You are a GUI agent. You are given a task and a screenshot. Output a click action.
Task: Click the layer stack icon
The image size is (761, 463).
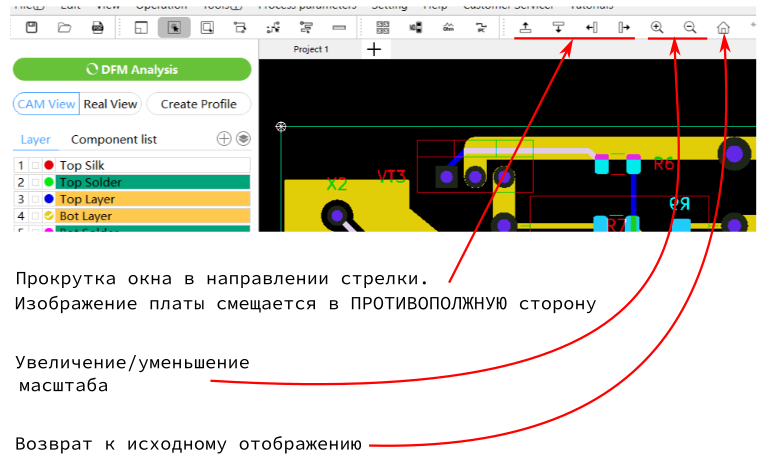pos(243,139)
